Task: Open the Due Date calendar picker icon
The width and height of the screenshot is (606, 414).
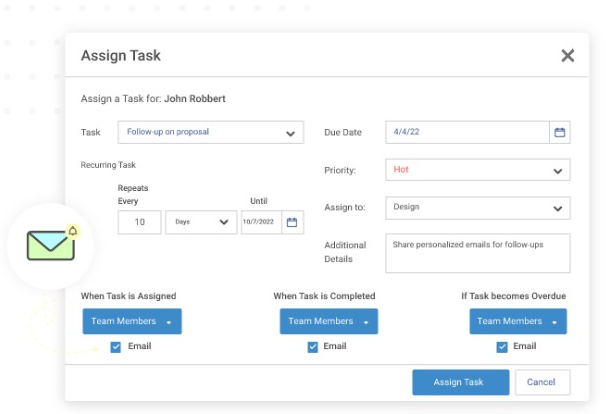Action: coord(560,132)
